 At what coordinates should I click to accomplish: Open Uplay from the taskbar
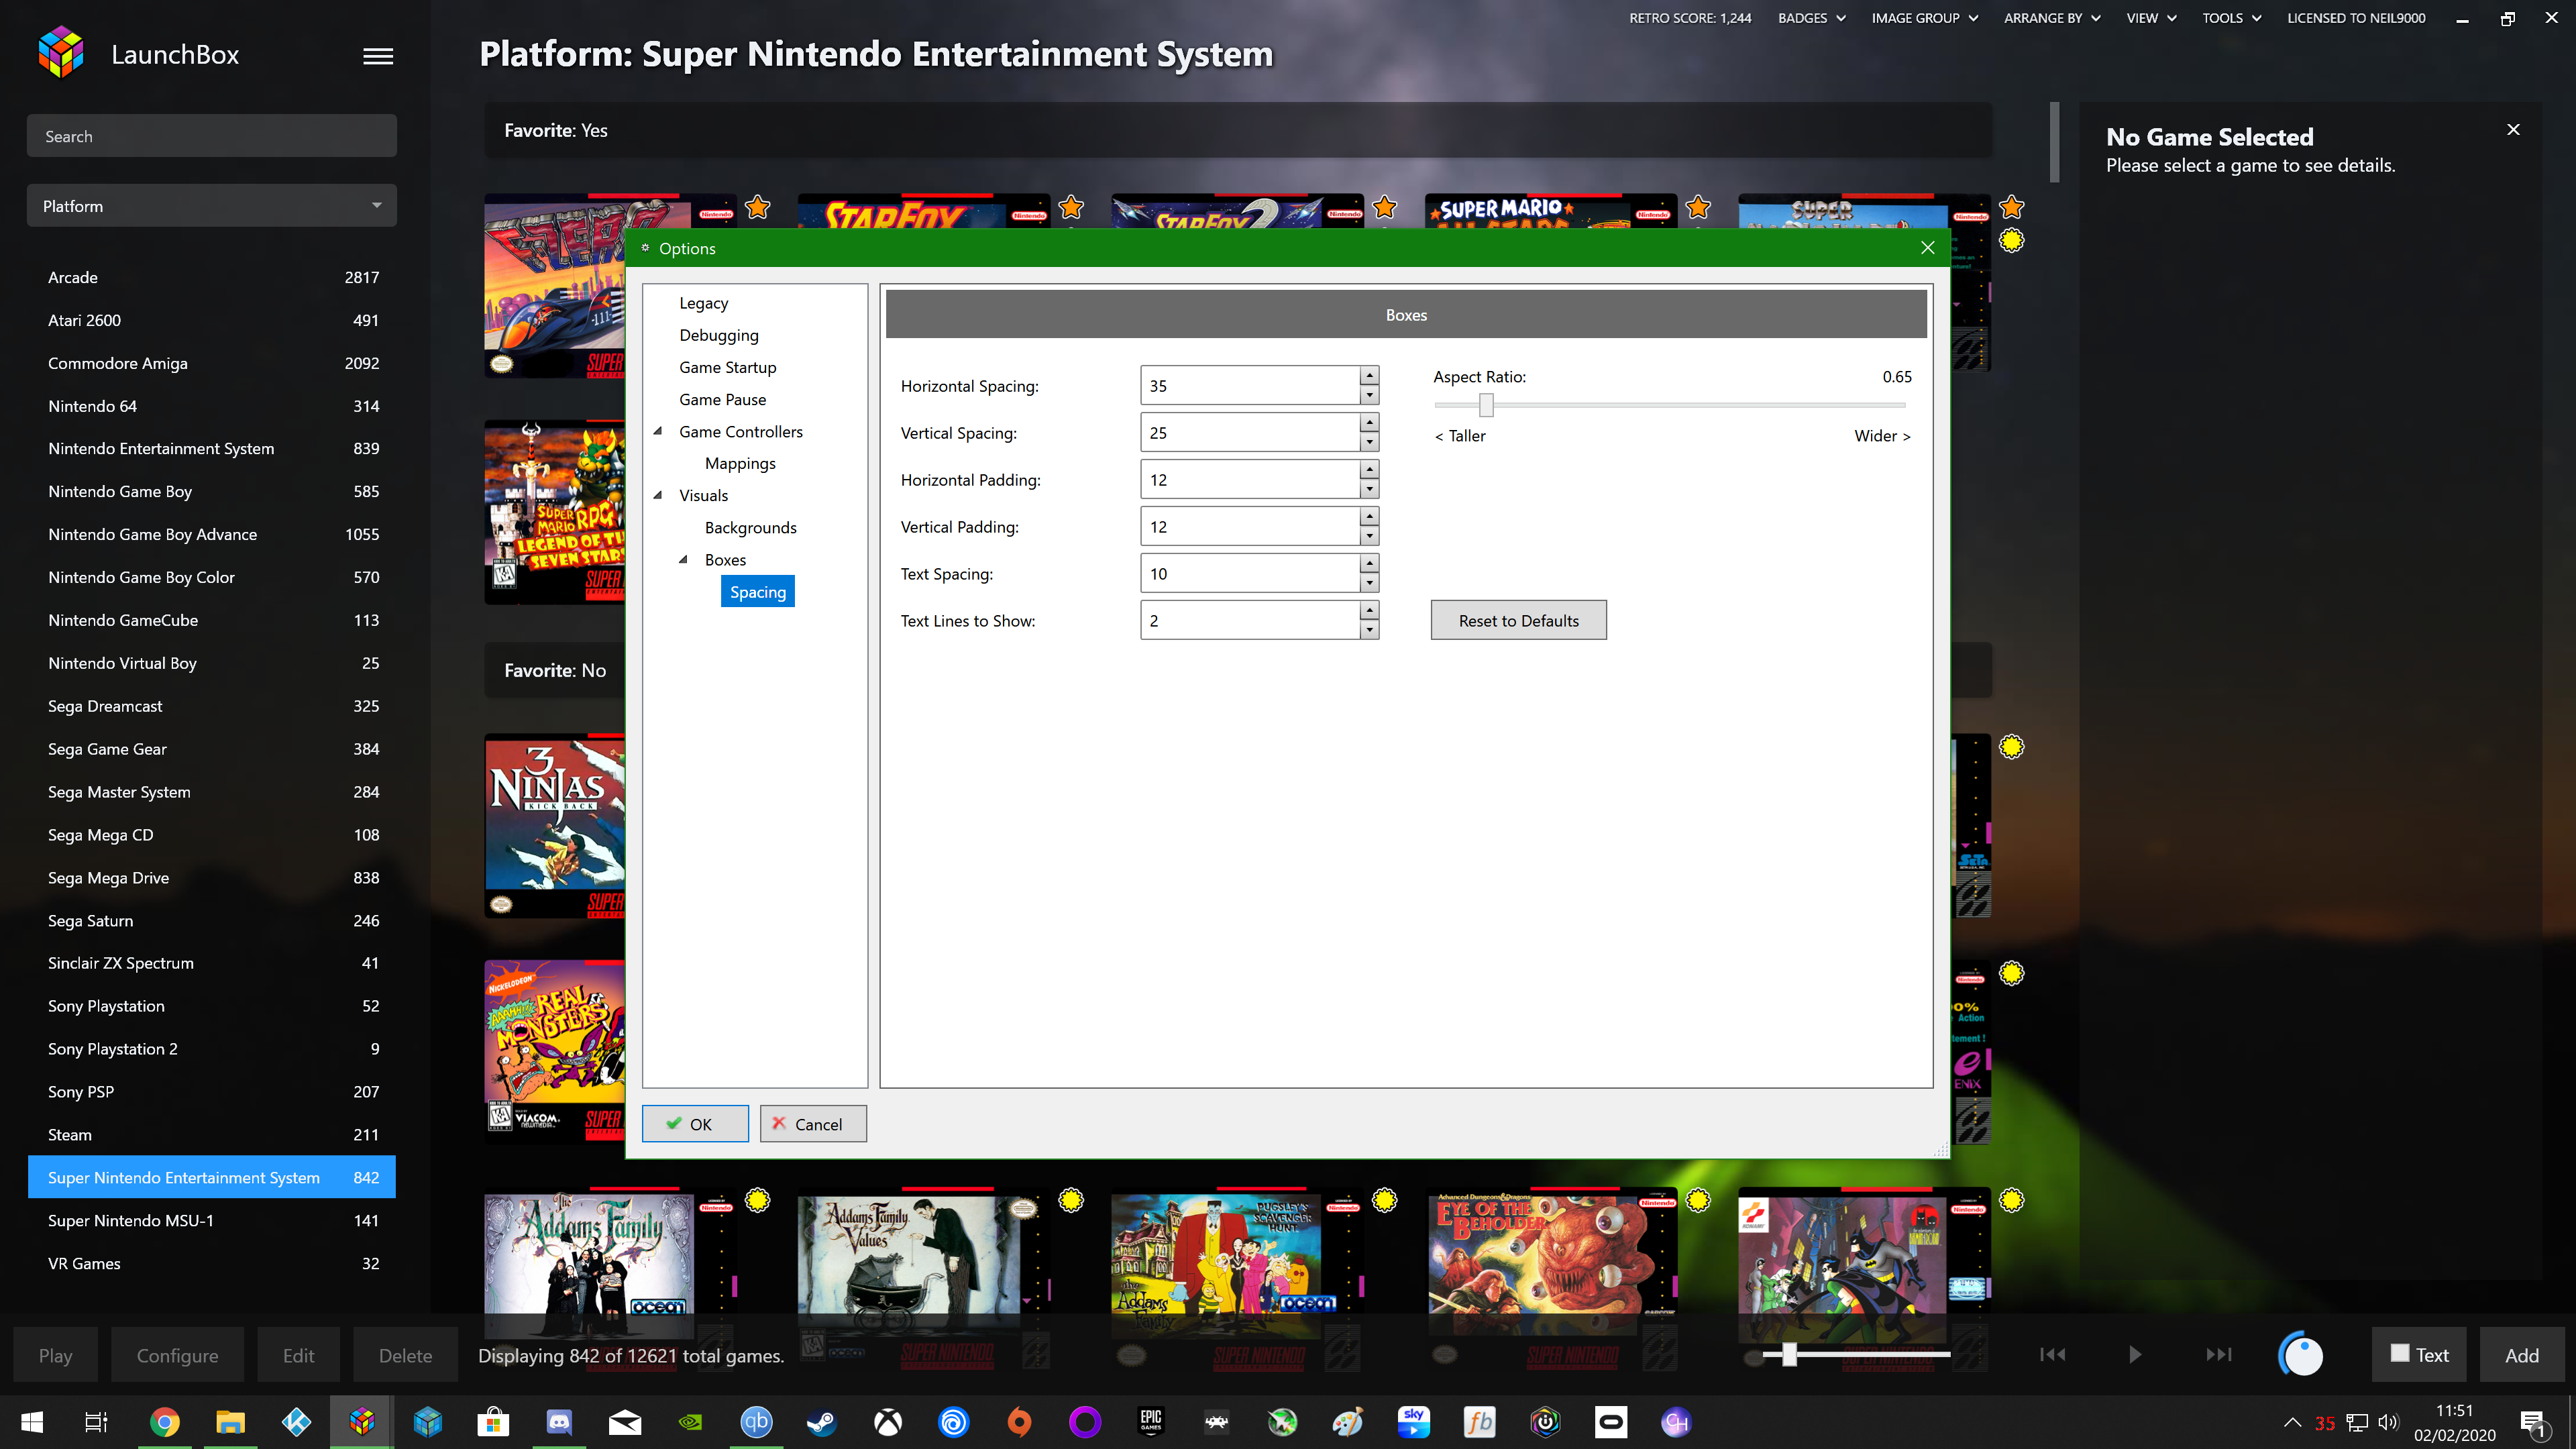(954, 1422)
